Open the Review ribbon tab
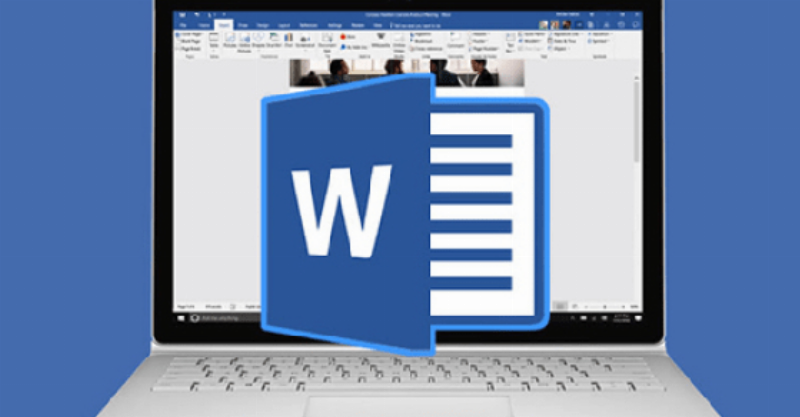Viewport: 800px width, 417px height. (x=358, y=26)
